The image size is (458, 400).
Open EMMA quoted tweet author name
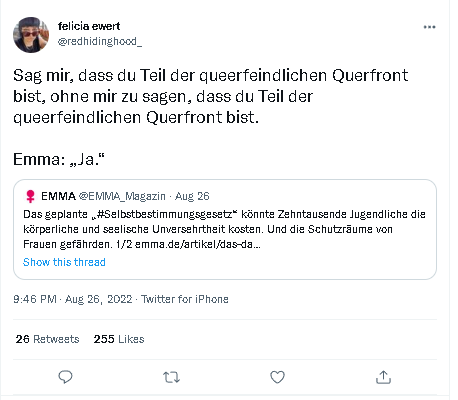tap(58, 196)
